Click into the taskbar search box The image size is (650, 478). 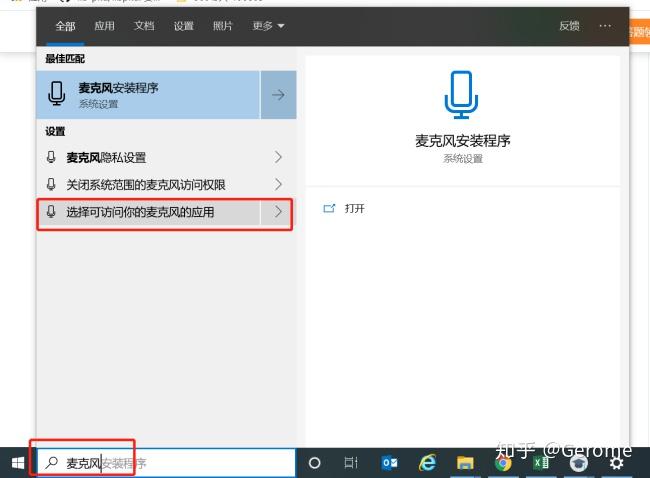pos(166,463)
